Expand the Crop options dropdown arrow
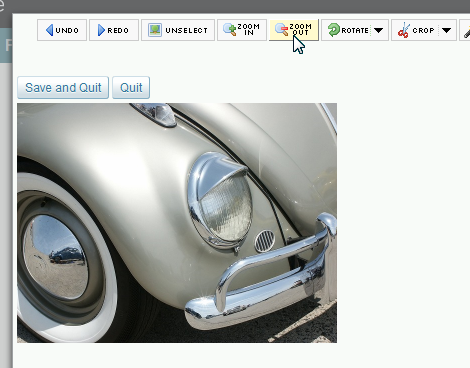The width and height of the screenshot is (470, 368). 446,30
